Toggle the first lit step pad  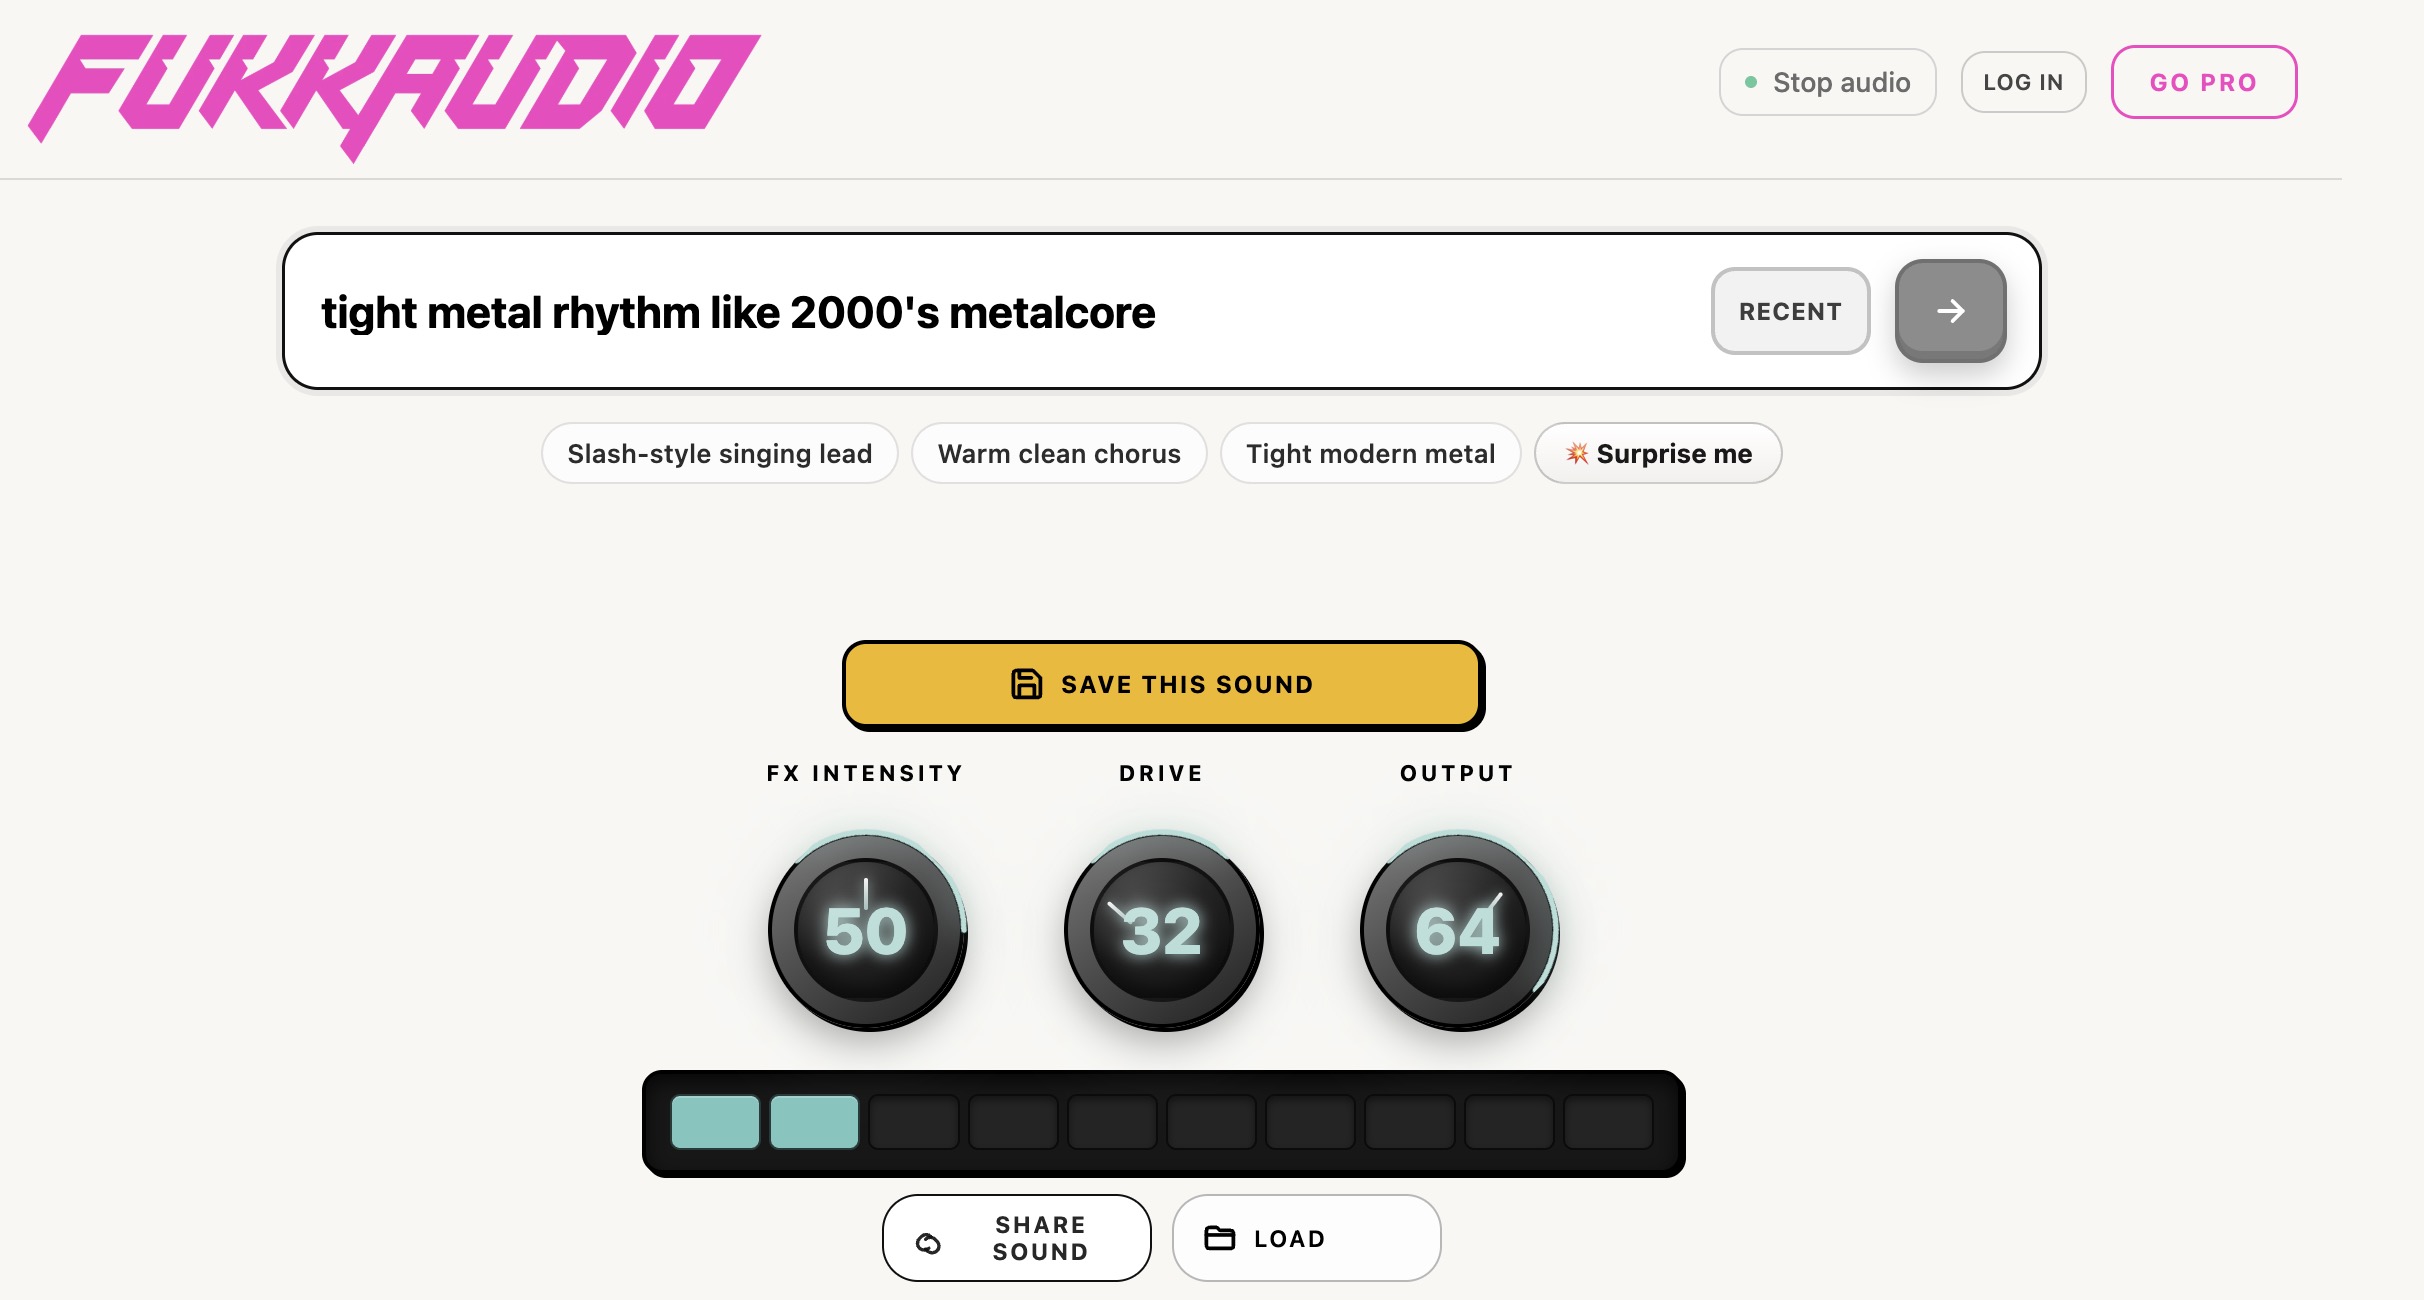point(715,1122)
